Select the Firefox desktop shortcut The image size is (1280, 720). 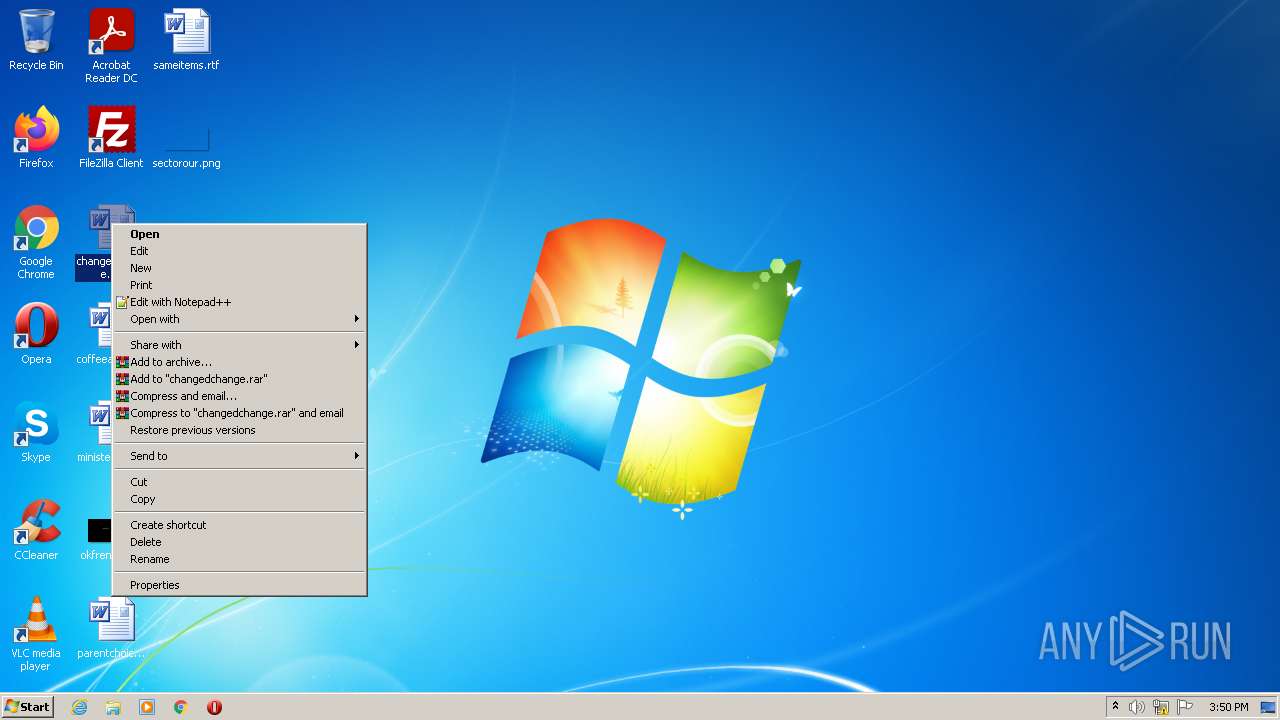coord(36,138)
